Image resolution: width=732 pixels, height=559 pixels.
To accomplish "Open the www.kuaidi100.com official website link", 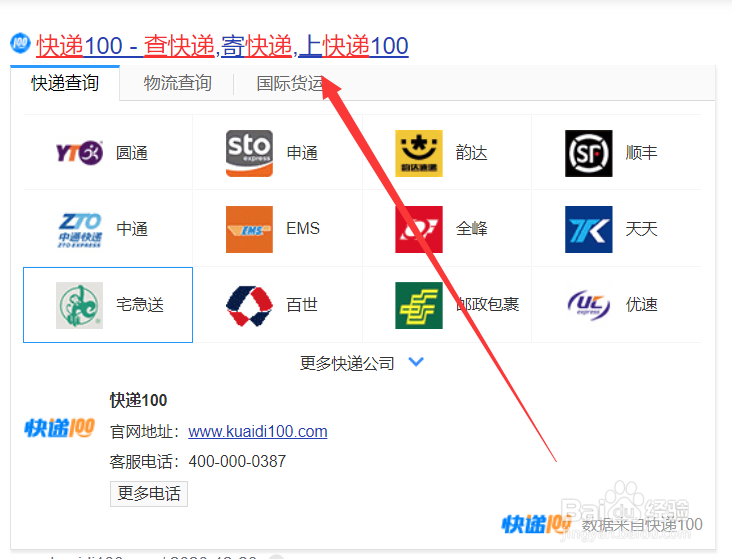I will (x=258, y=432).
